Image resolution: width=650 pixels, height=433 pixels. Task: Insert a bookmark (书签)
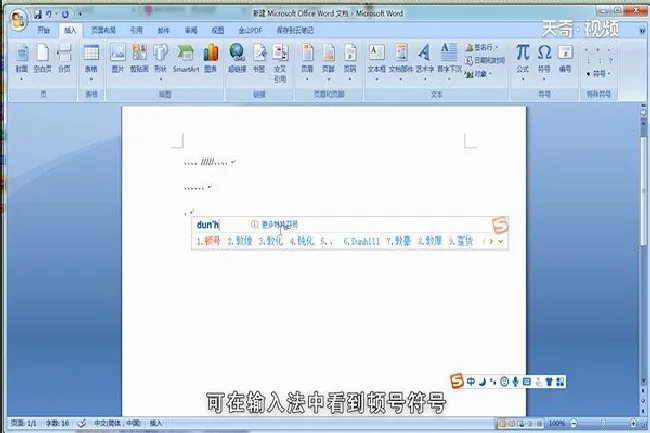[260, 58]
